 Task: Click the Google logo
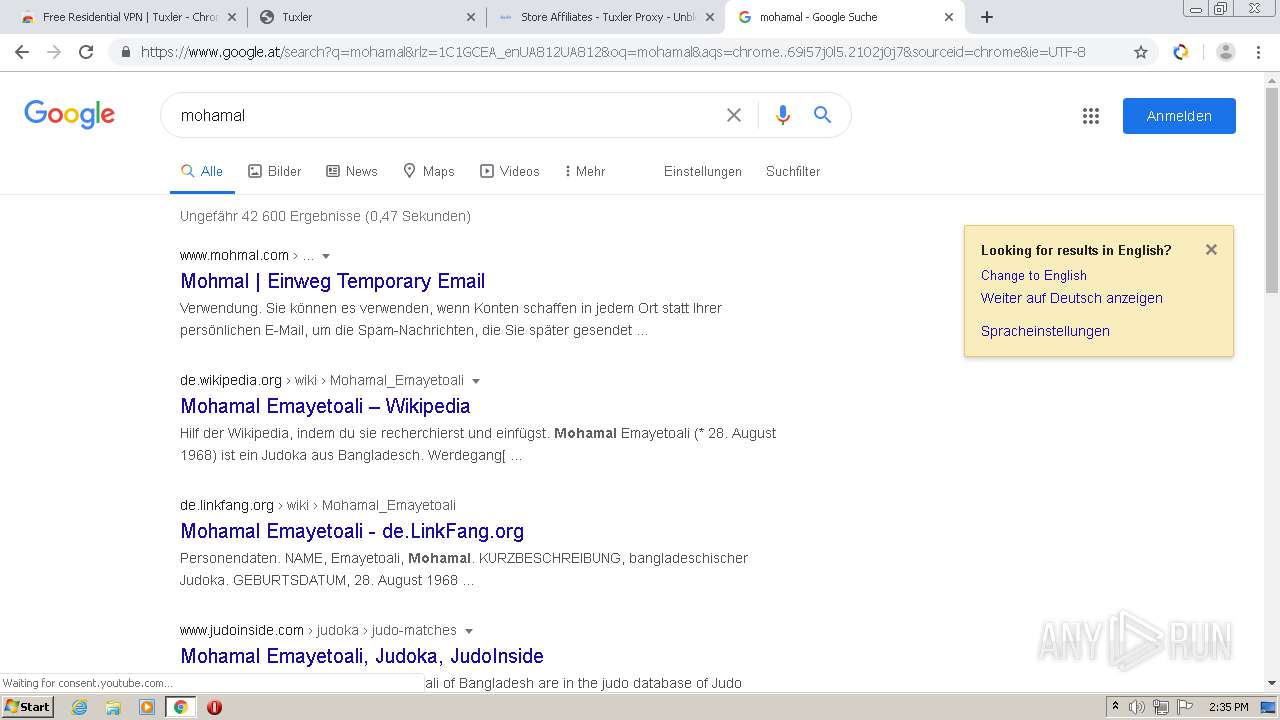pos(70,114)
